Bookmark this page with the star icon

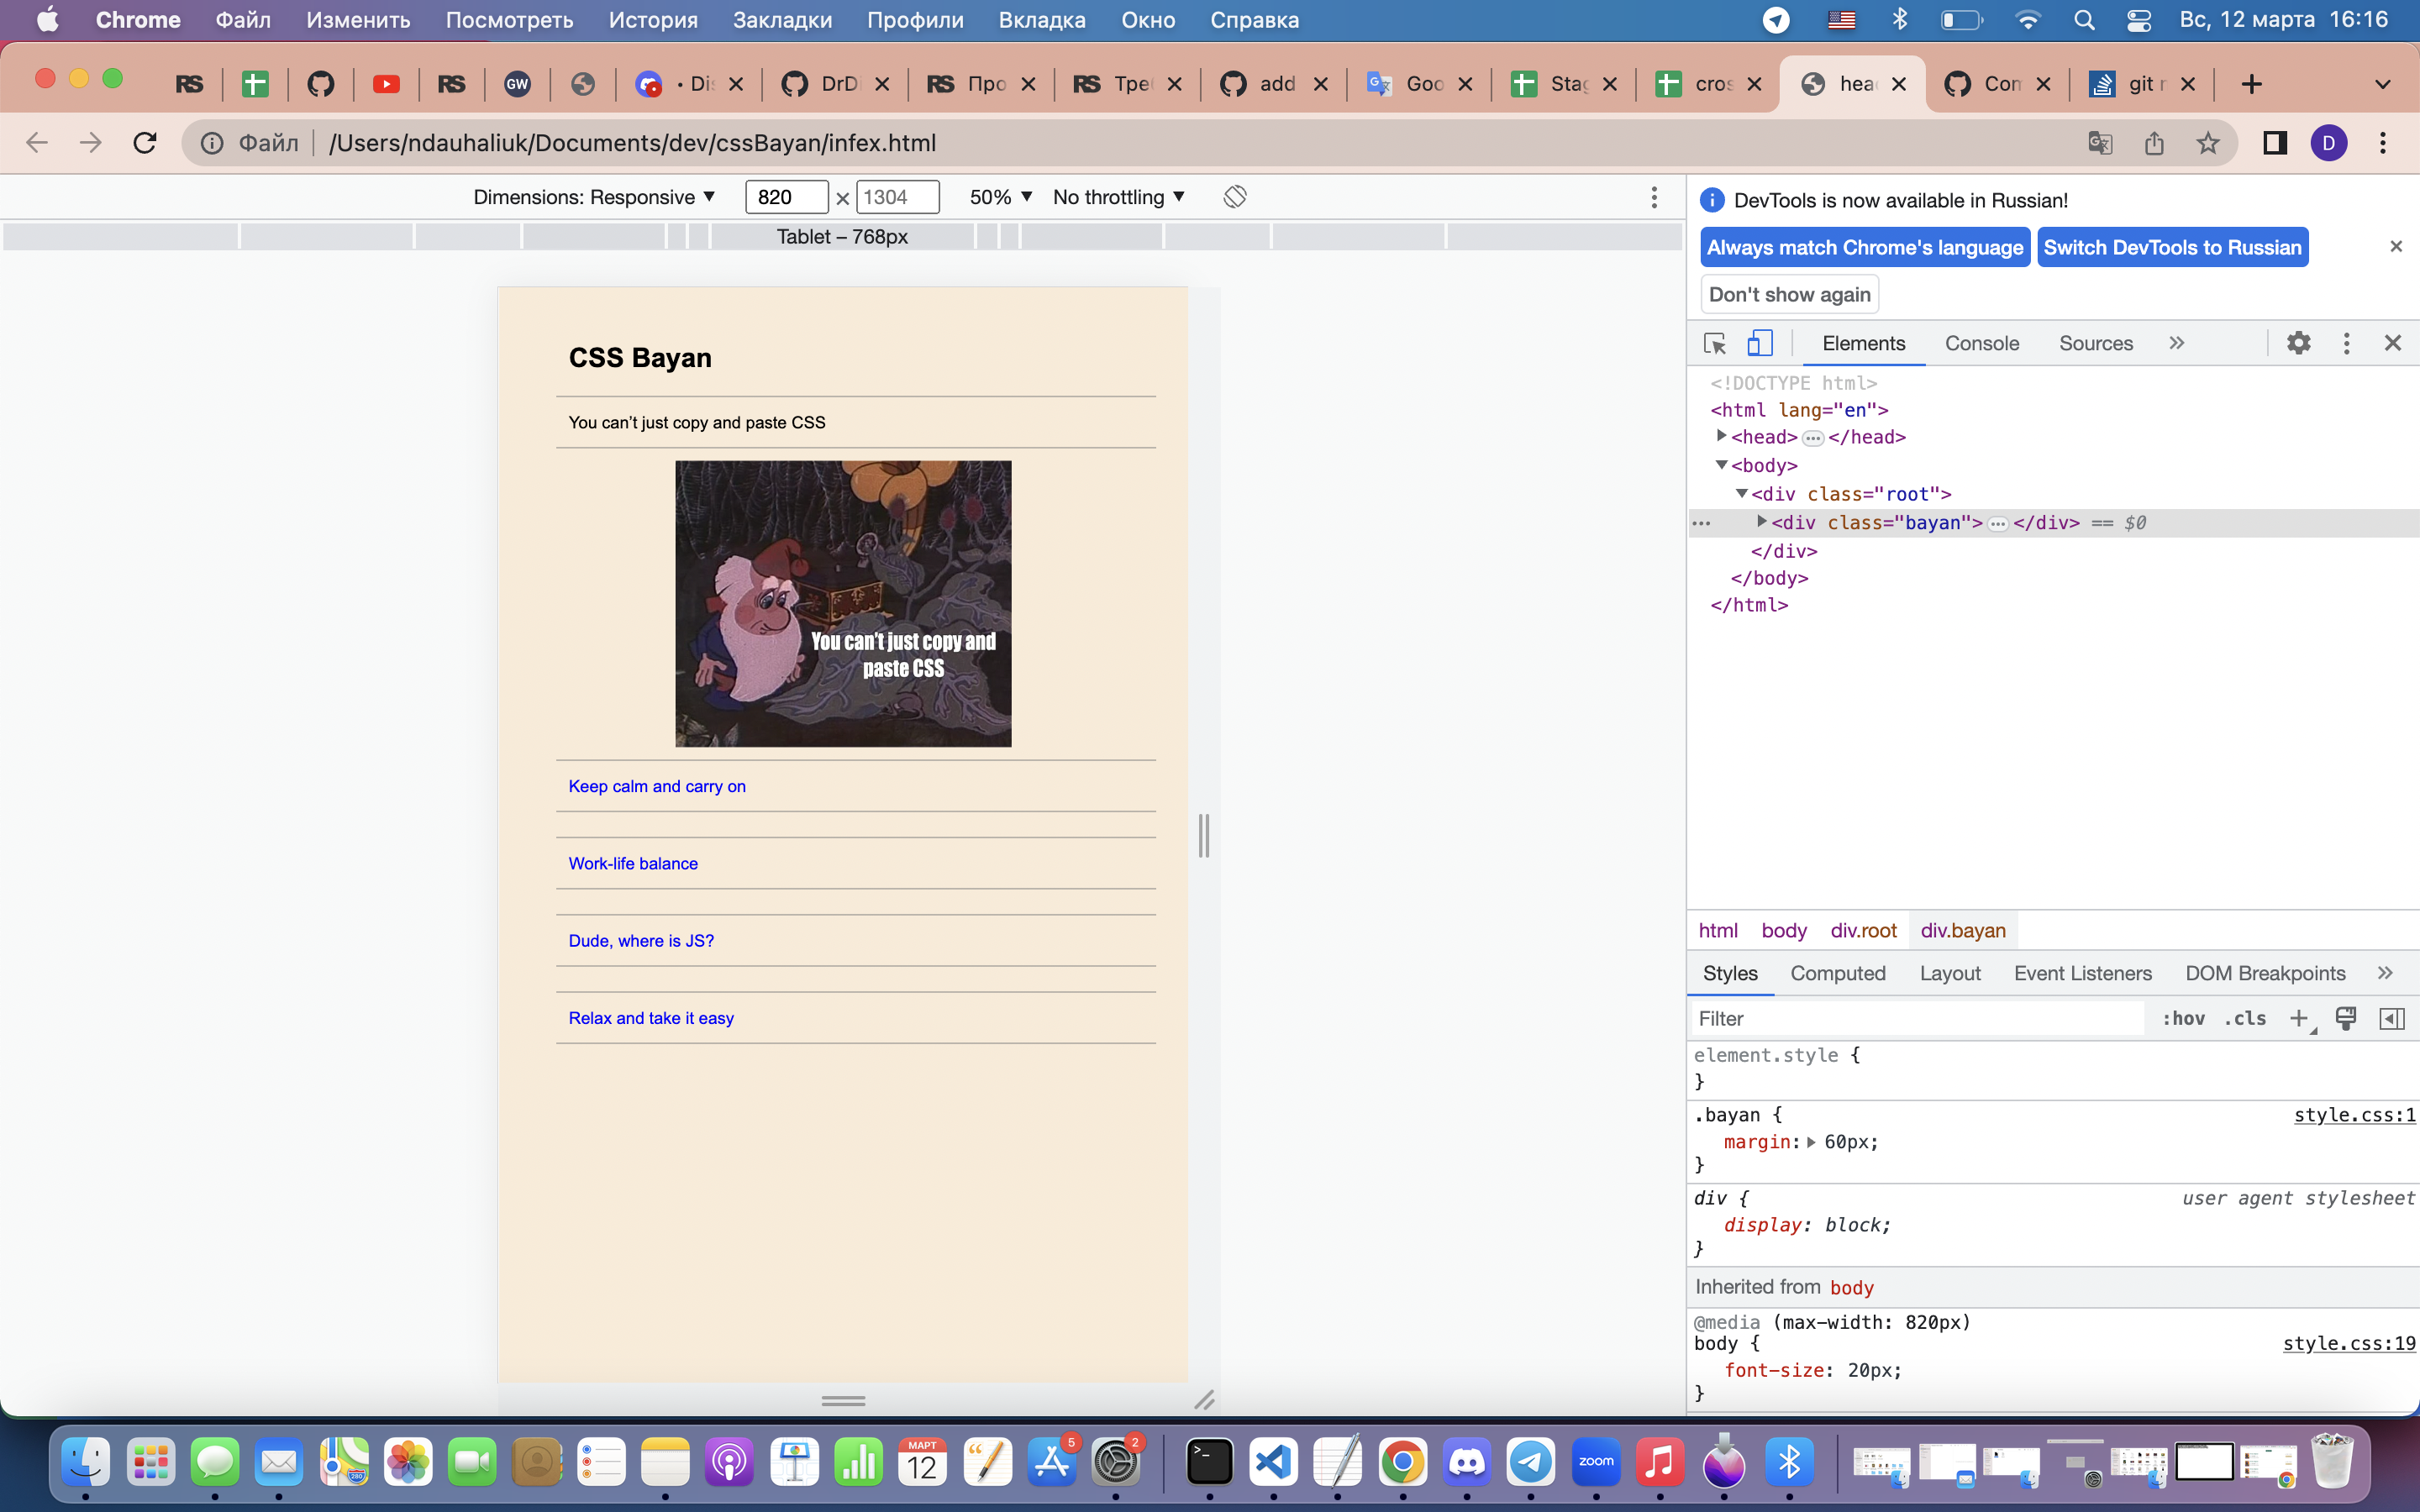point(2208,143)
